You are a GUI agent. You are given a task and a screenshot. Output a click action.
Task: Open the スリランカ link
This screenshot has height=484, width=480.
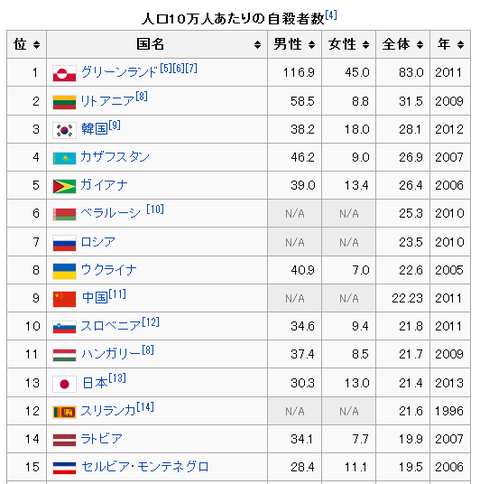point(108,411)
